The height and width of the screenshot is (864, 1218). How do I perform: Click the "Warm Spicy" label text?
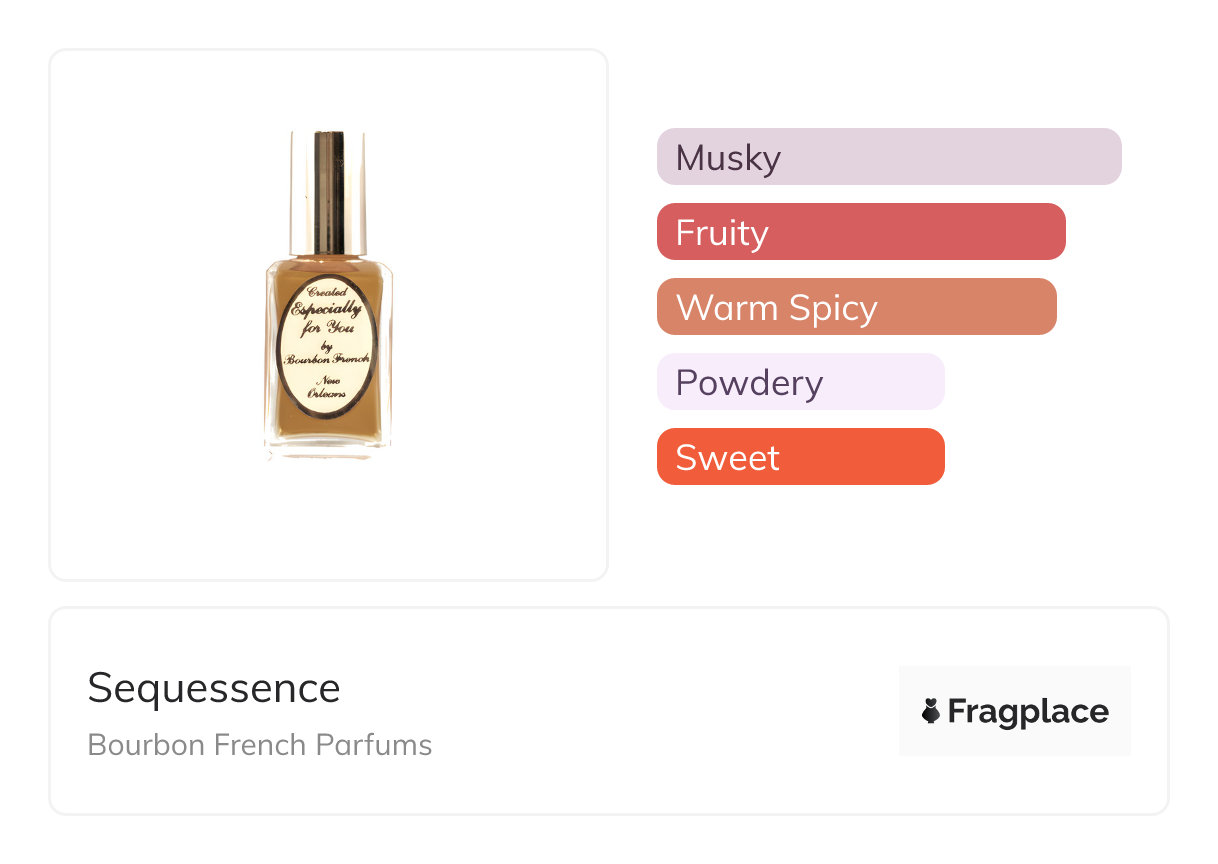click(x=776, y=308)
